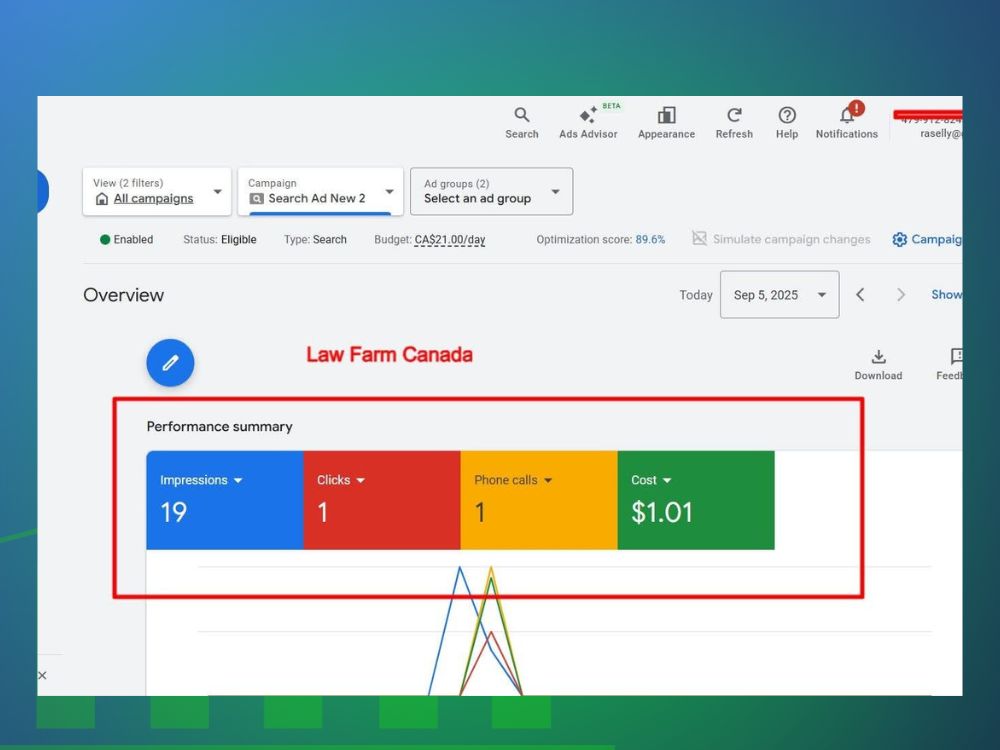Select the green Cost $1.01 card
The image size is (1000, 750).
pos(696,500)
